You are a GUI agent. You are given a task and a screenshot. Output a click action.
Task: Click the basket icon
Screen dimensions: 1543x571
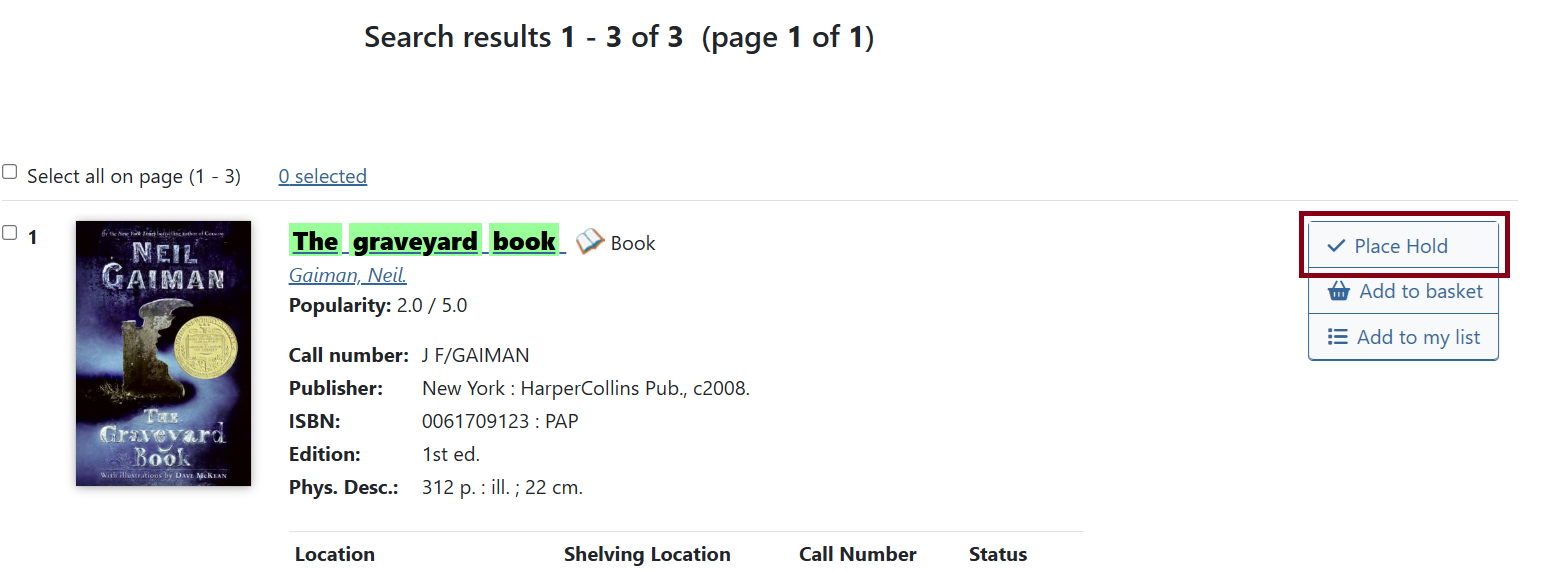coord(1338,292)
